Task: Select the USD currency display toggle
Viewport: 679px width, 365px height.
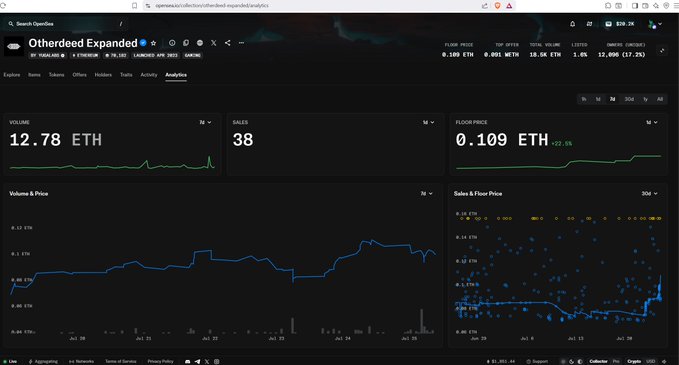Action: tap(650, 361)
